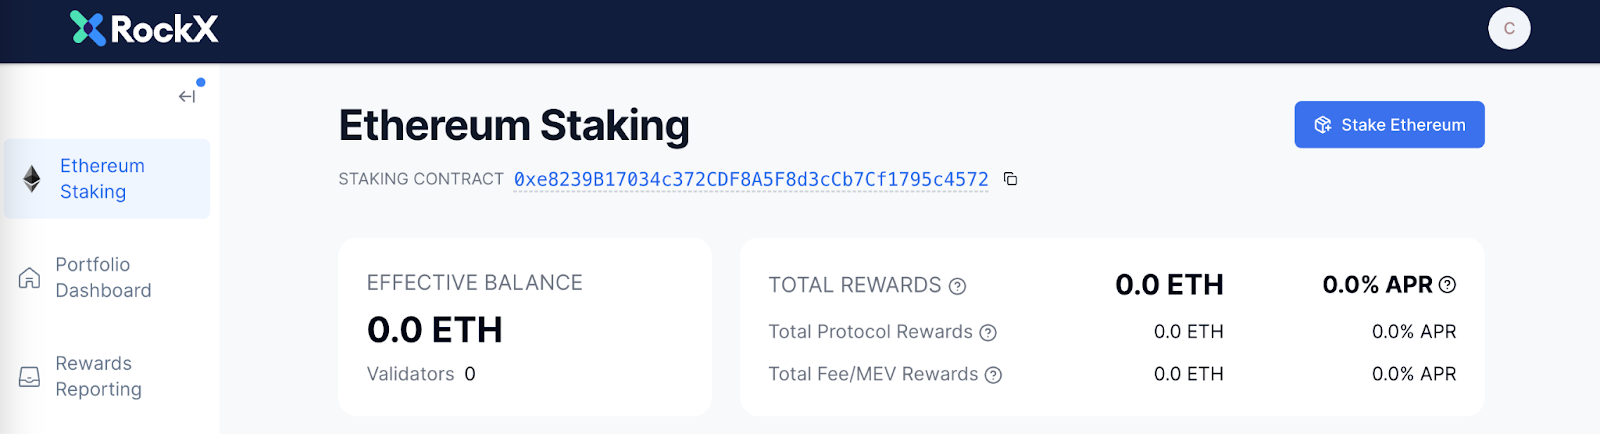Open the user avatar account menu
The image size is (1600, 434).
point(1509,28)
